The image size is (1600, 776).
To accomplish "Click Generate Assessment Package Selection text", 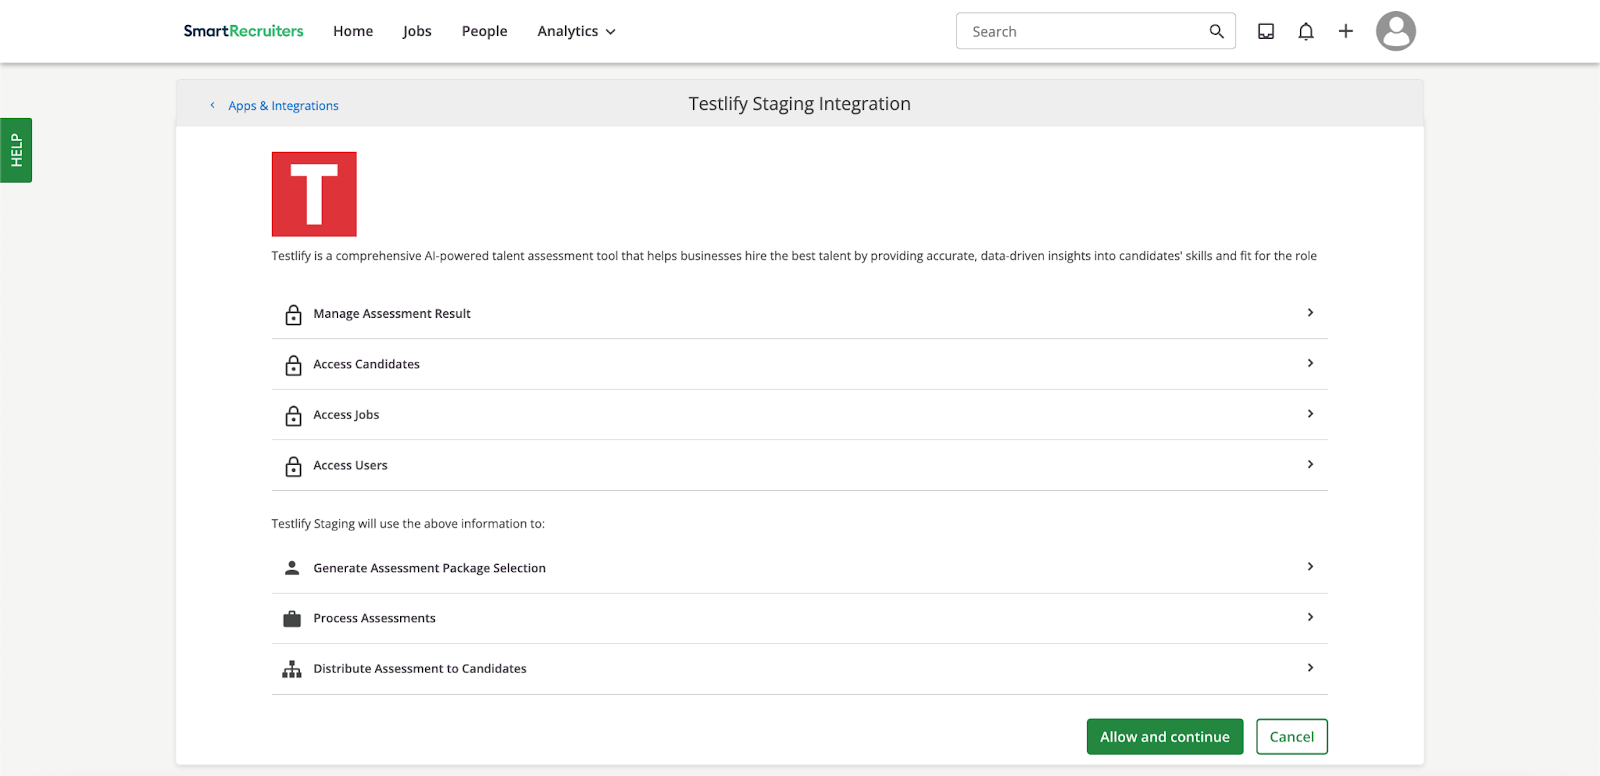I will (x=430, y=568).
